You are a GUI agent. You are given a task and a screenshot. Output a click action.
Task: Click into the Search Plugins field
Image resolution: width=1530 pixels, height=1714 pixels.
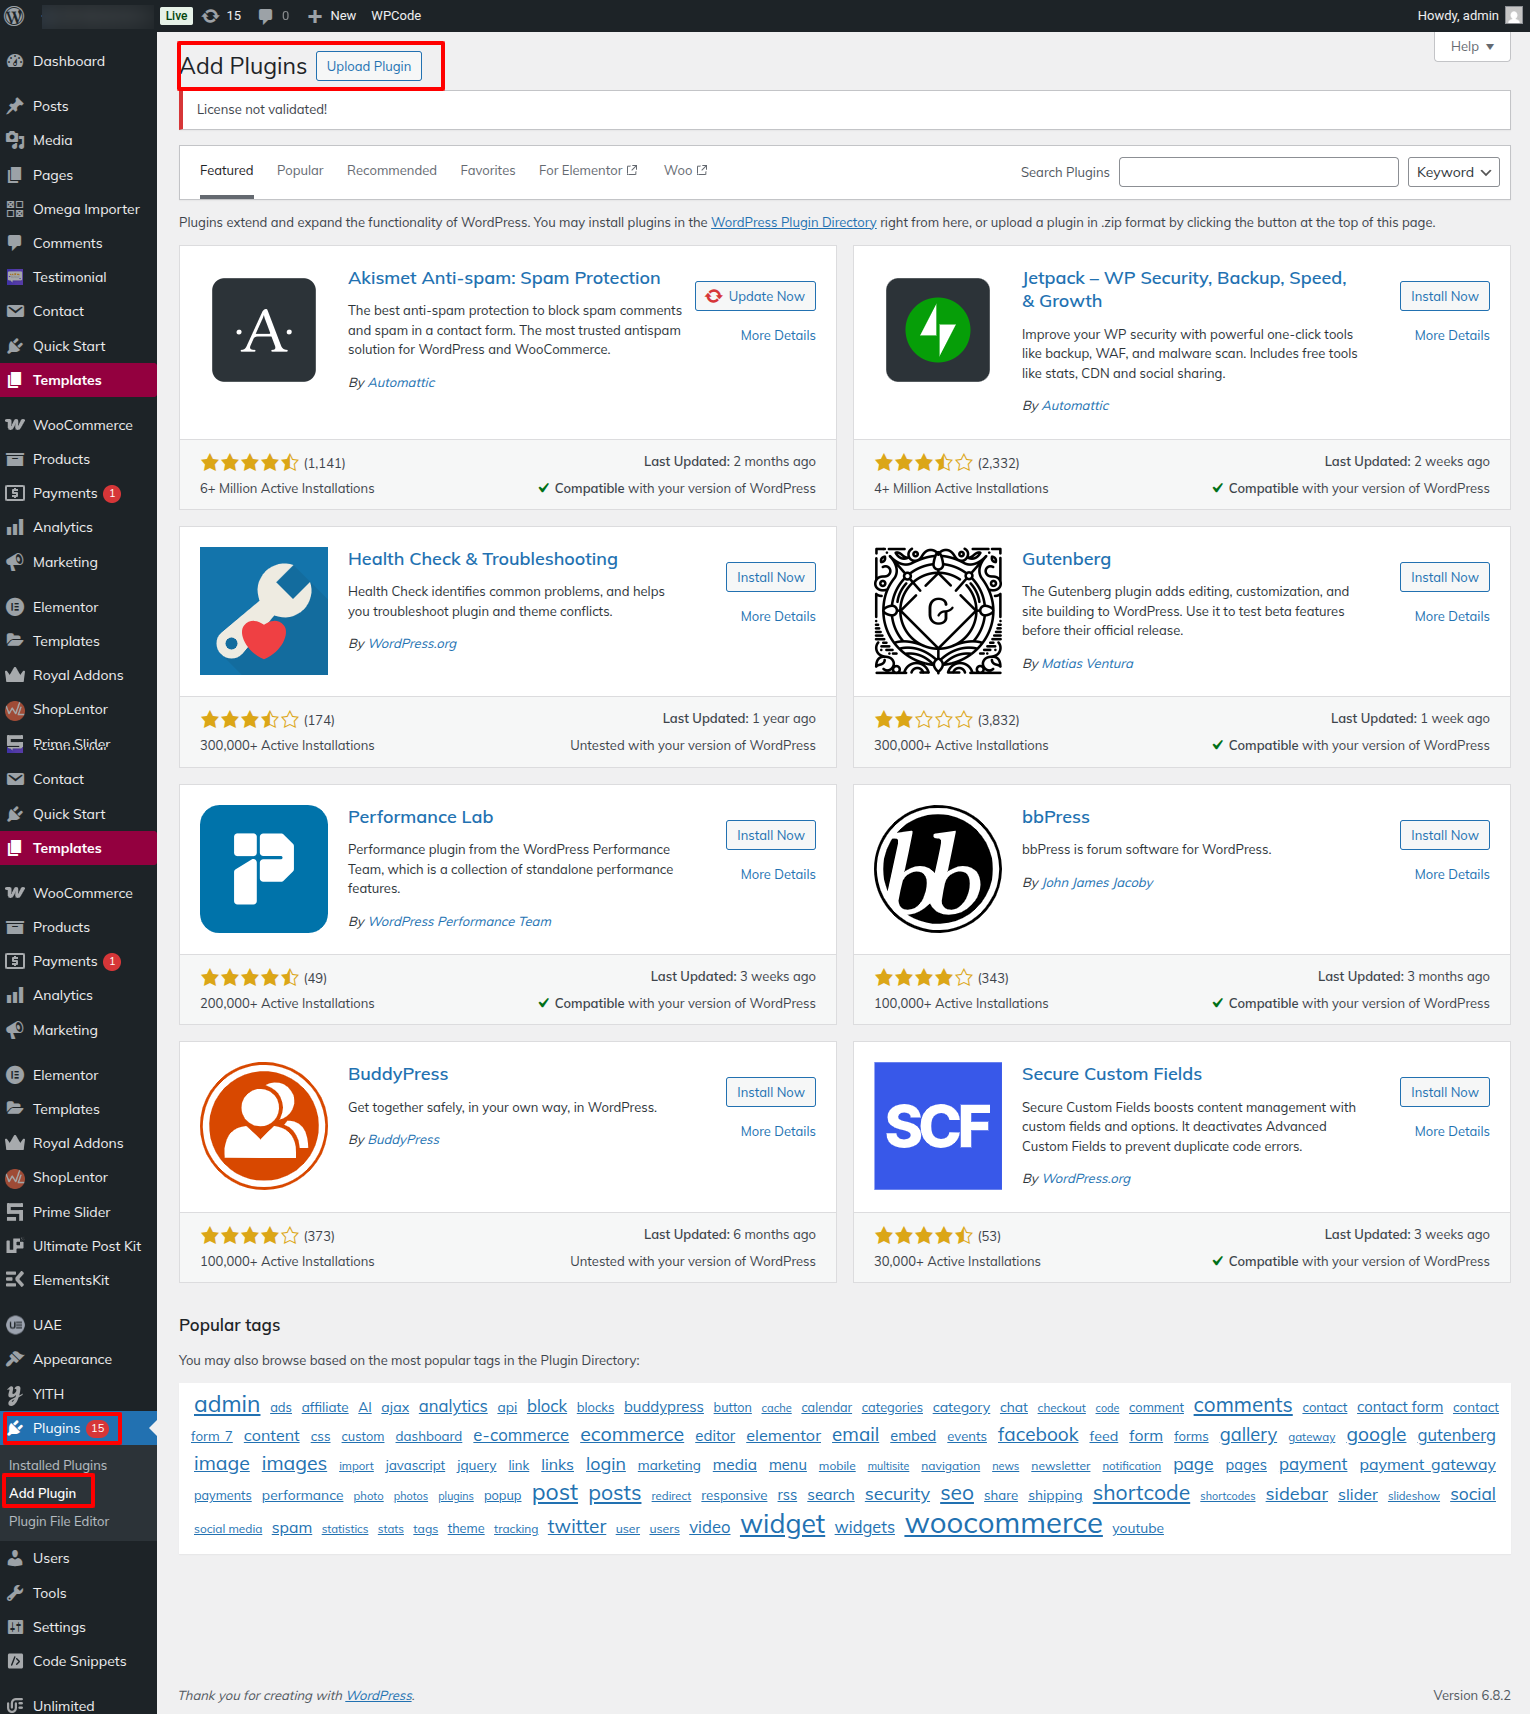point(1258,172)
